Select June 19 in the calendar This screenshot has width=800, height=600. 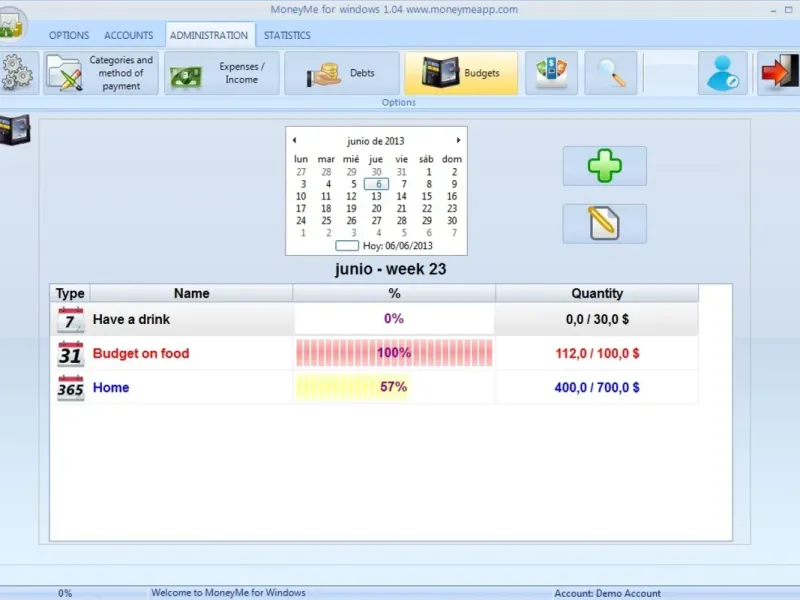coord(352,209)
